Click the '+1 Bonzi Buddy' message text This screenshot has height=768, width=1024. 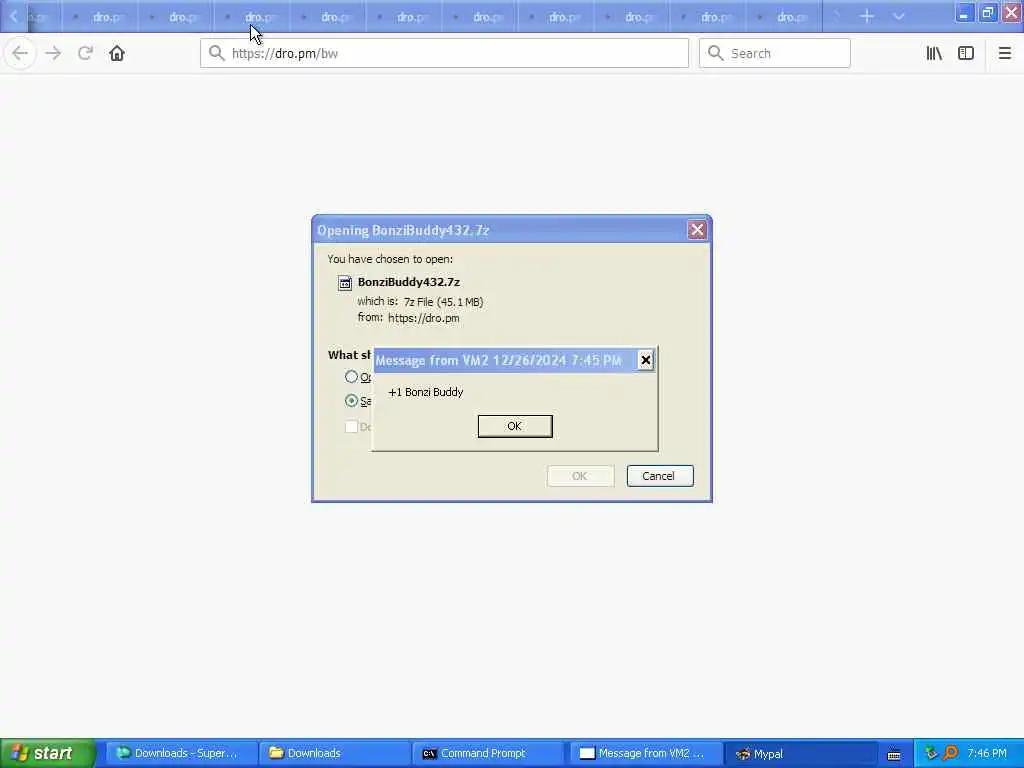(x=426, y=392)
